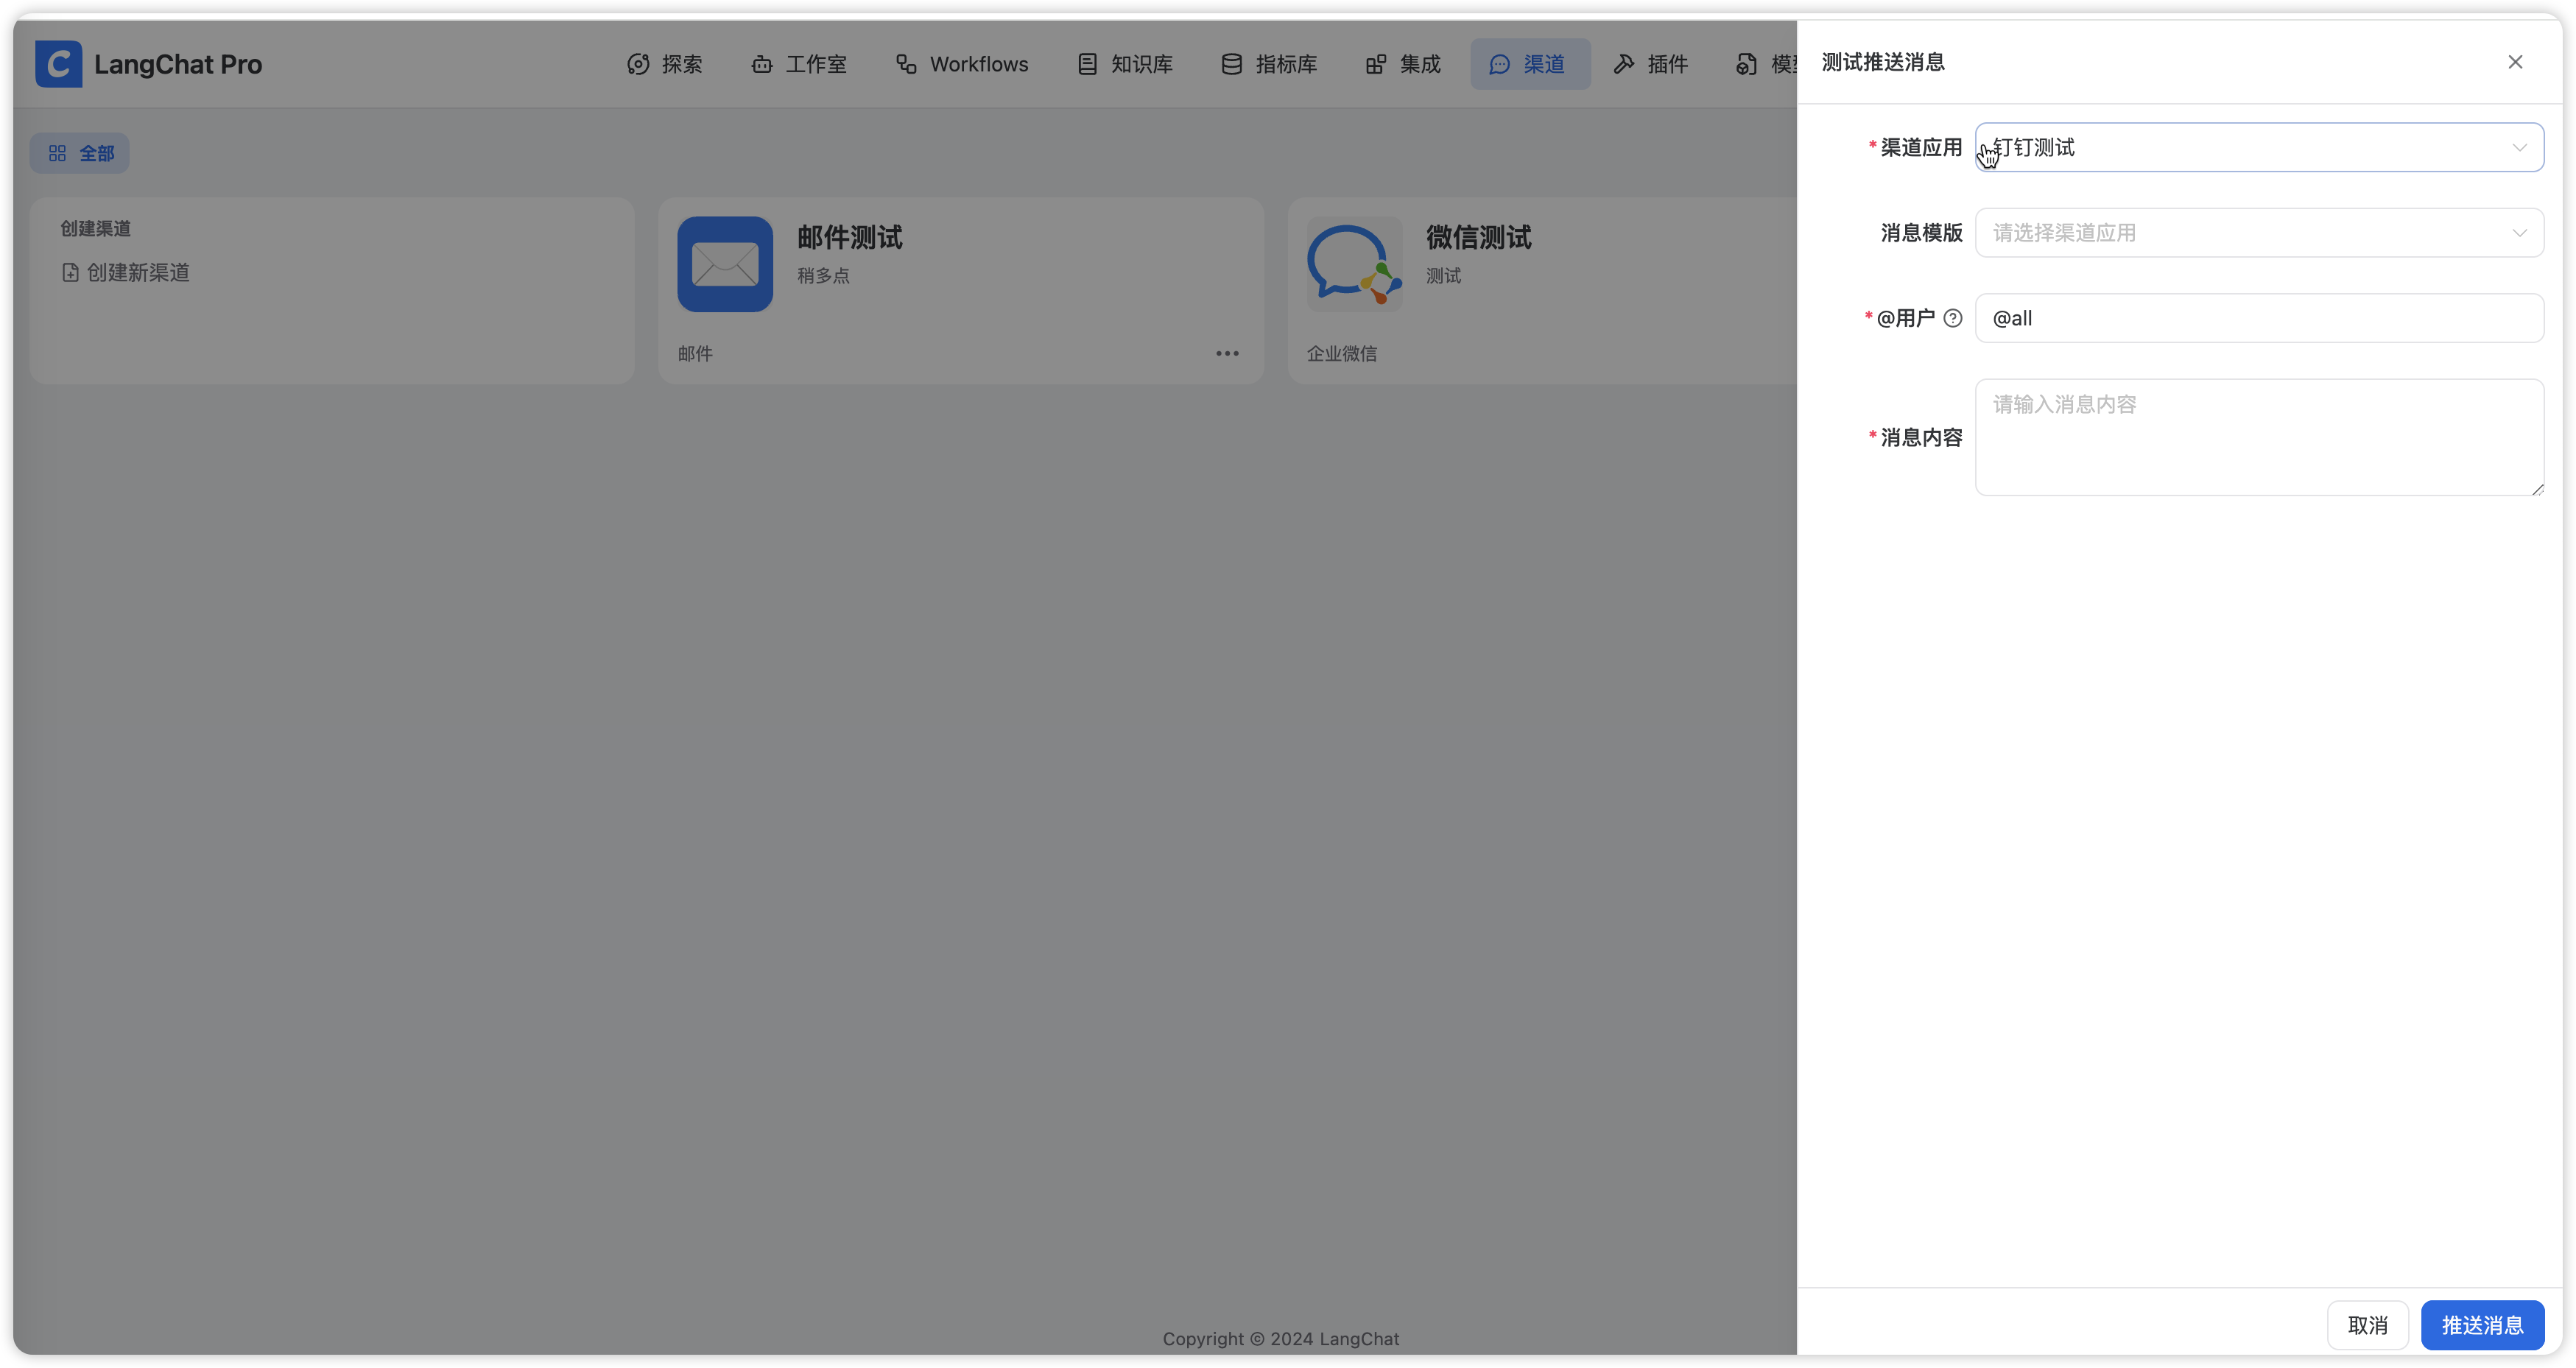2576x1368 pixels.
Task: Go to the 探索 navigation menu
Action: pyautogui.click(x=665, y=64)
